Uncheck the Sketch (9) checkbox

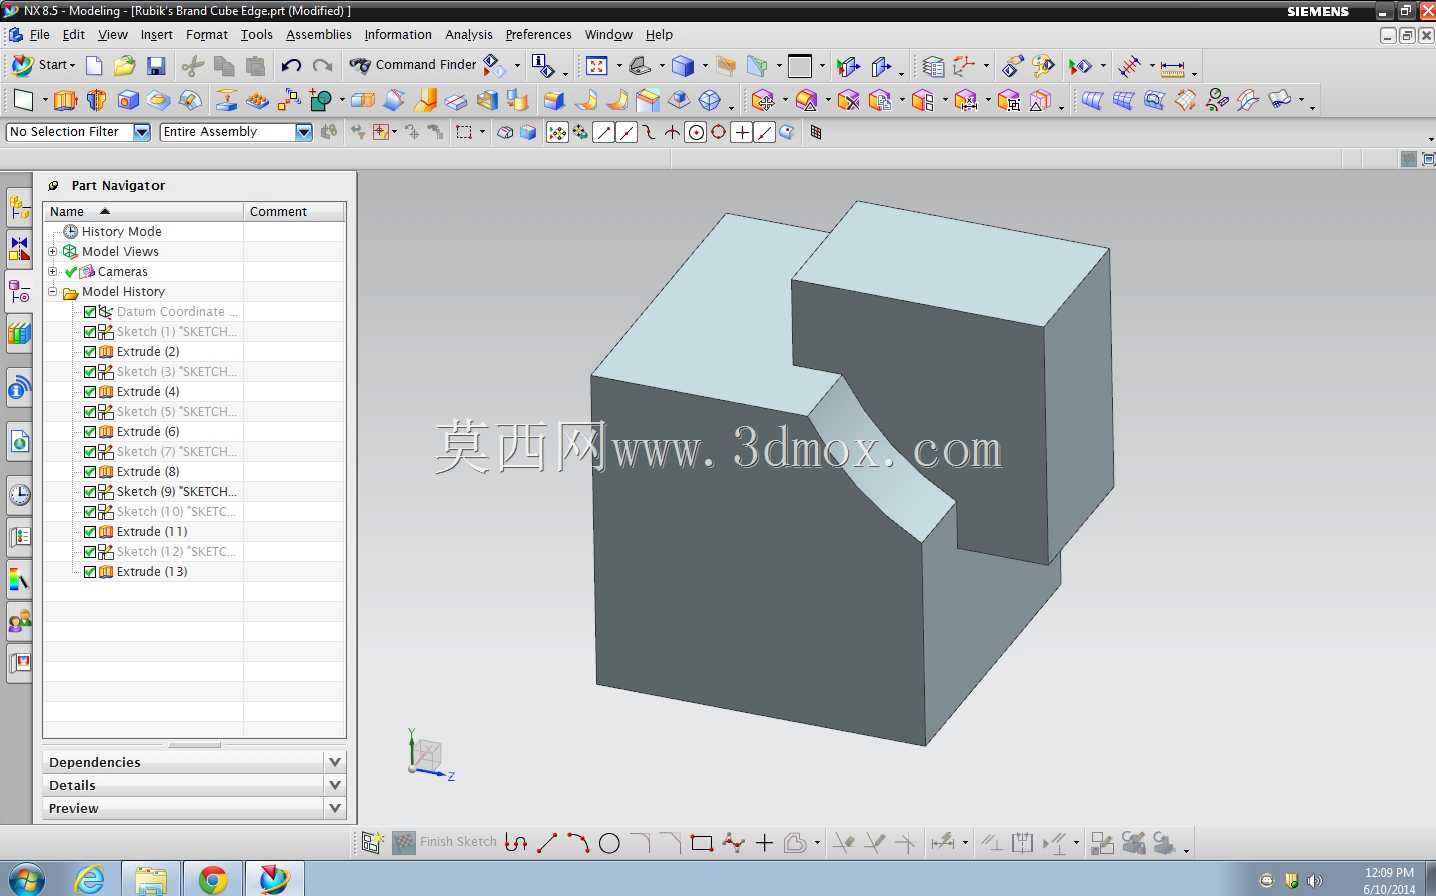[x=90, y=492]
